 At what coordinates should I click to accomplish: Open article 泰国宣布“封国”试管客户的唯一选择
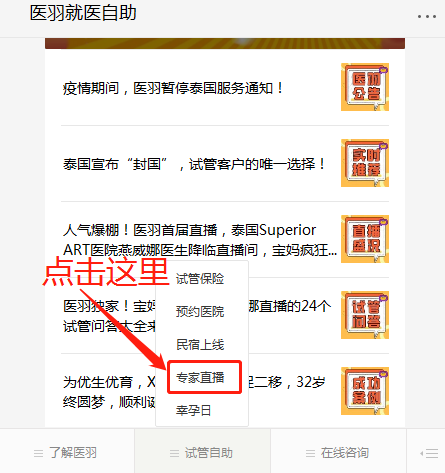tap(194, 164)
